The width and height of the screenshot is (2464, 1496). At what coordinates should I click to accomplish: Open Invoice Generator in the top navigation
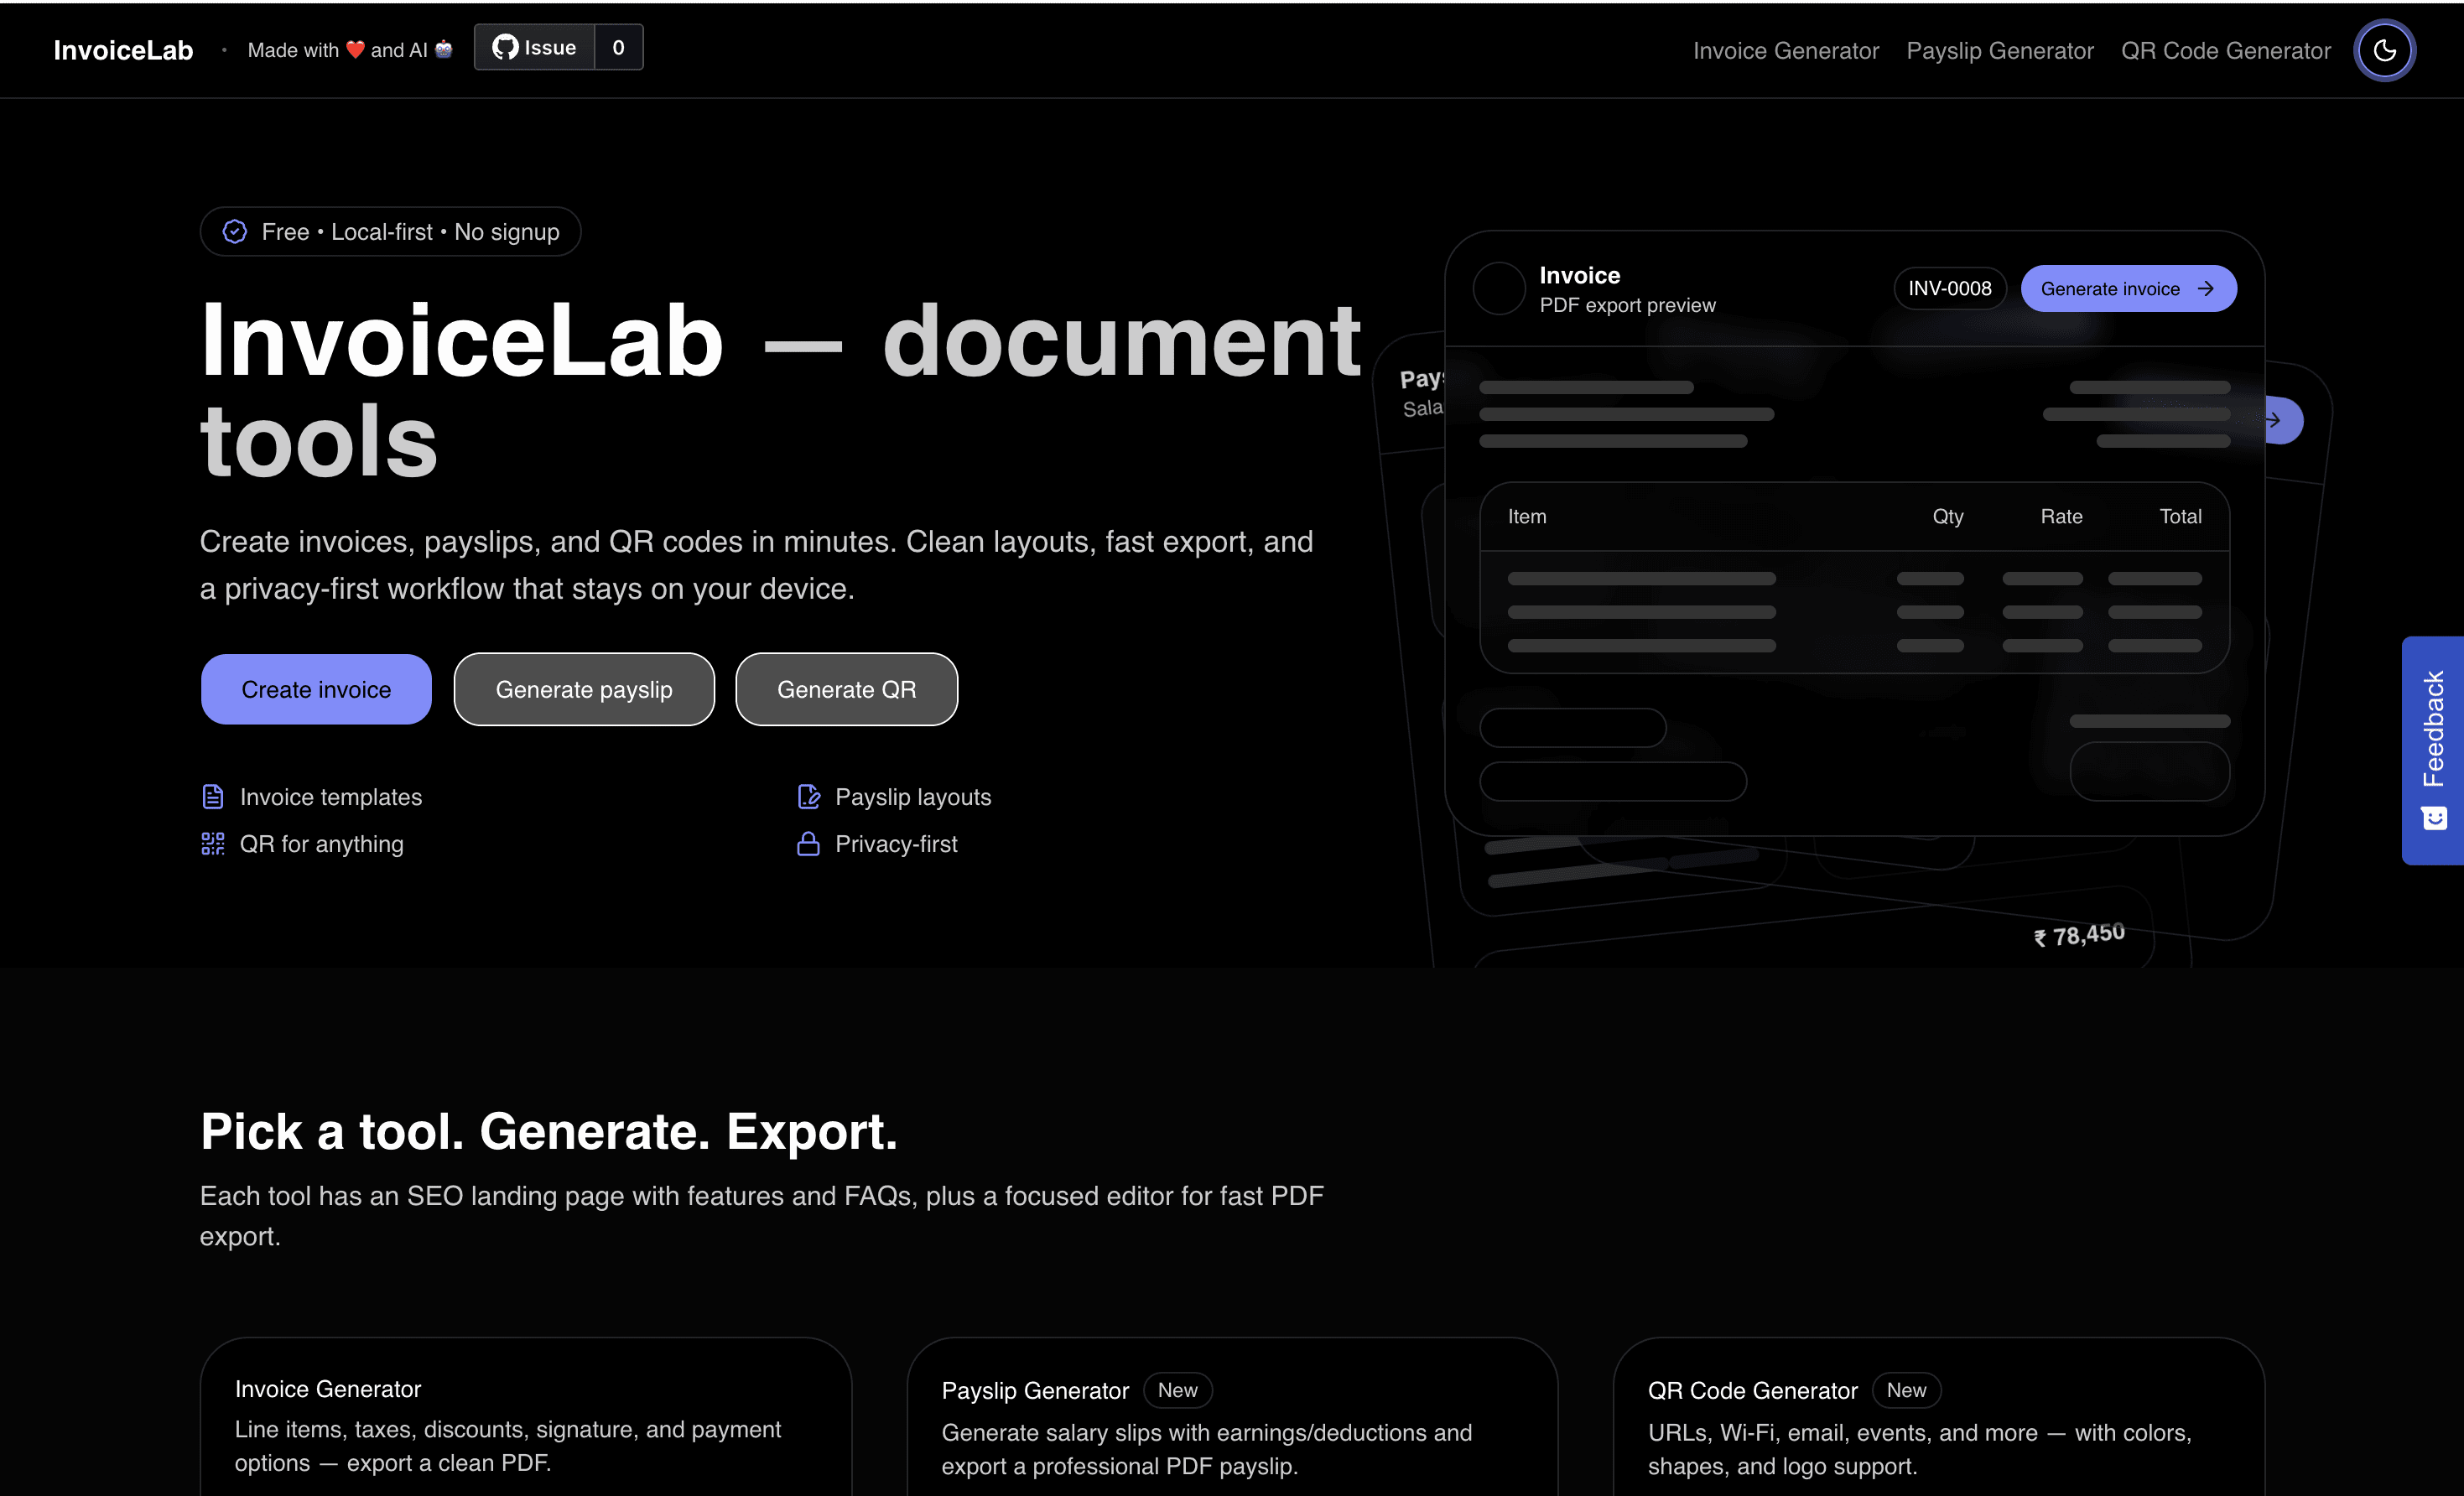click(x=1785, y=50)
